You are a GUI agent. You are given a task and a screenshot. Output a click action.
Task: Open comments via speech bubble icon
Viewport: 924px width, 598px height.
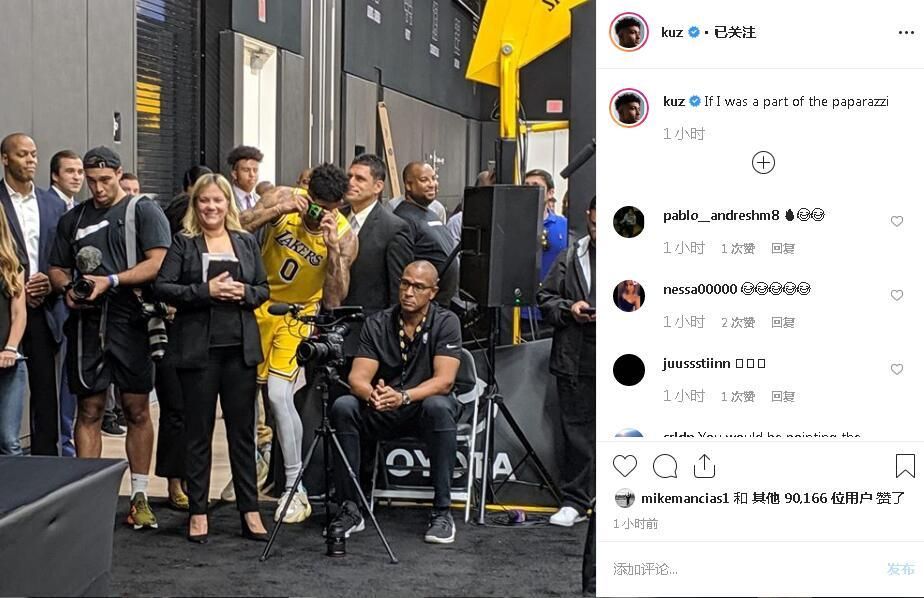pyautogui.click(x=665, y=467)
